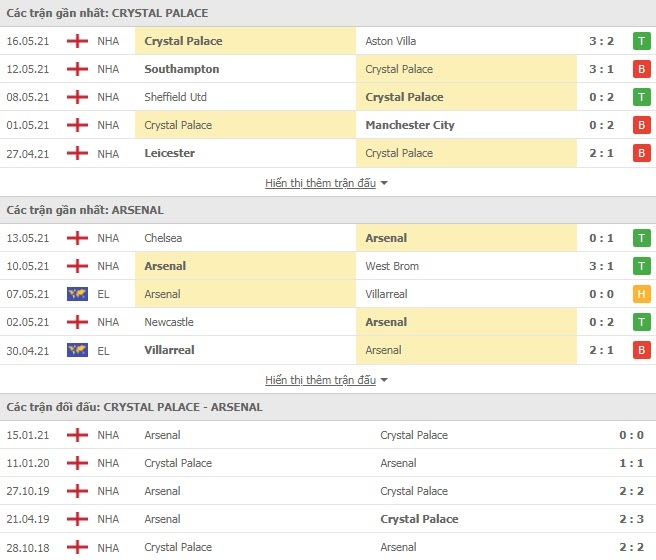Click the red B badge for Southampton match
This screenshot has height=560, width=656.
(641, 69)
